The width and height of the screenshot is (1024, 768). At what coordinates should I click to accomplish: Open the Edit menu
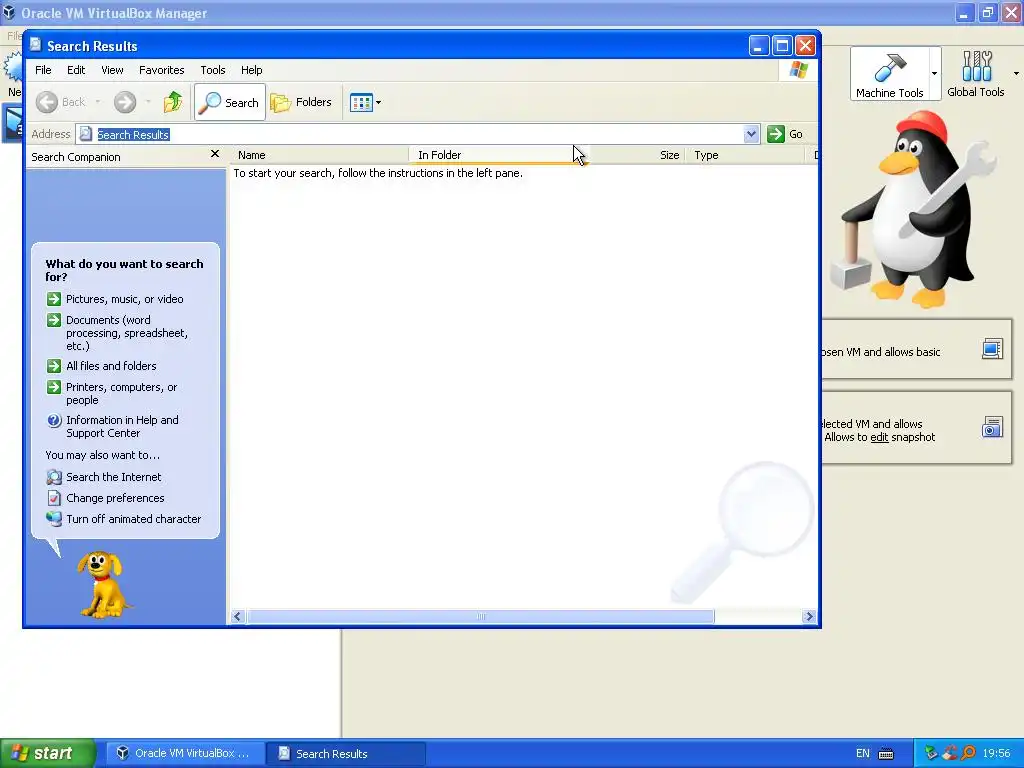click(x=76, y=70)
